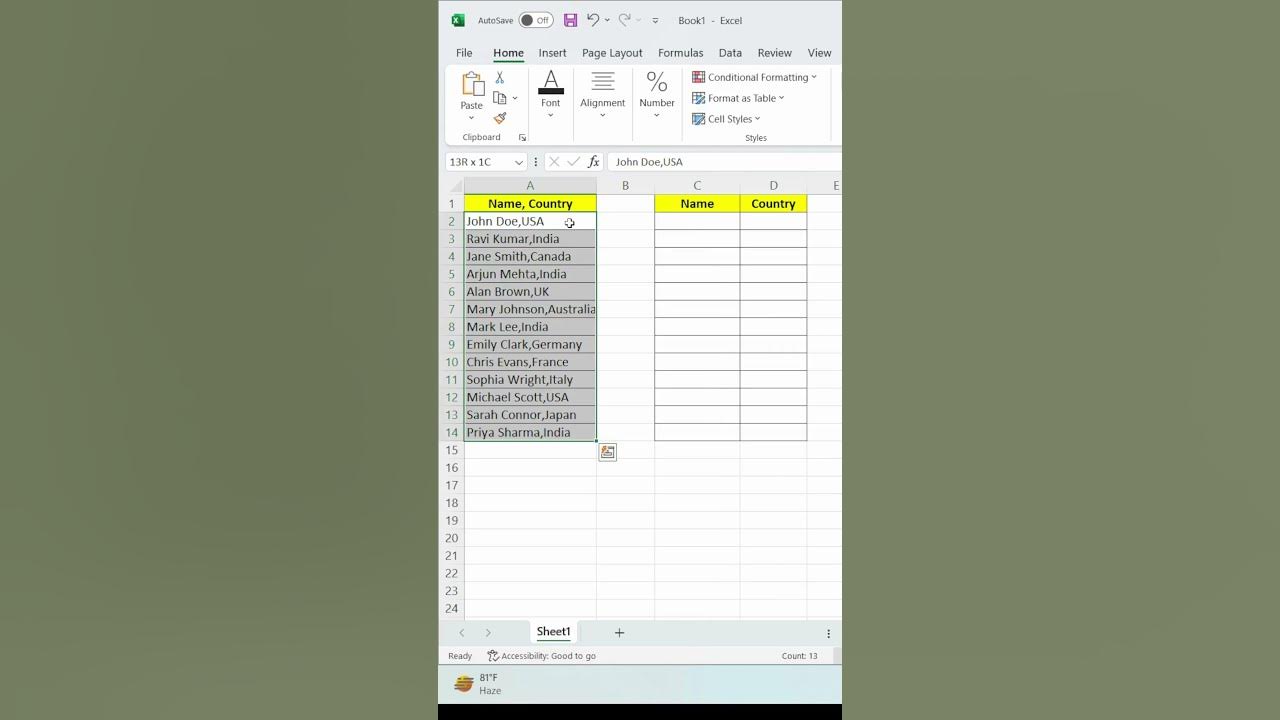Open the Font group button

[x=551, y=95]
